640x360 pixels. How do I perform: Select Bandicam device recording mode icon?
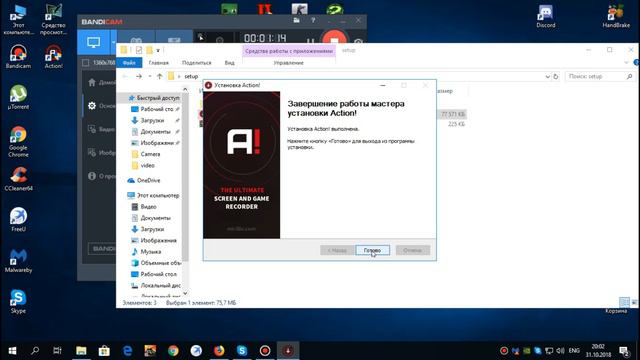point(174,41)
